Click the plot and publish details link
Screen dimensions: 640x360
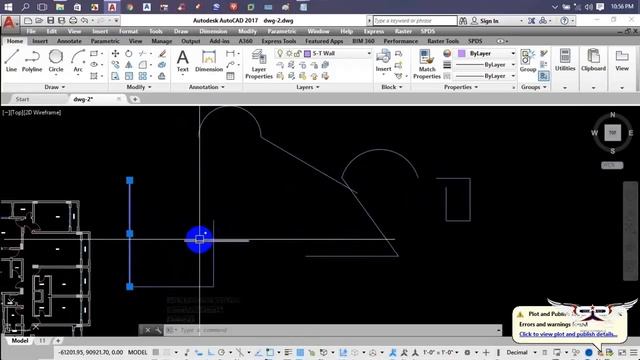click(568, 334)
